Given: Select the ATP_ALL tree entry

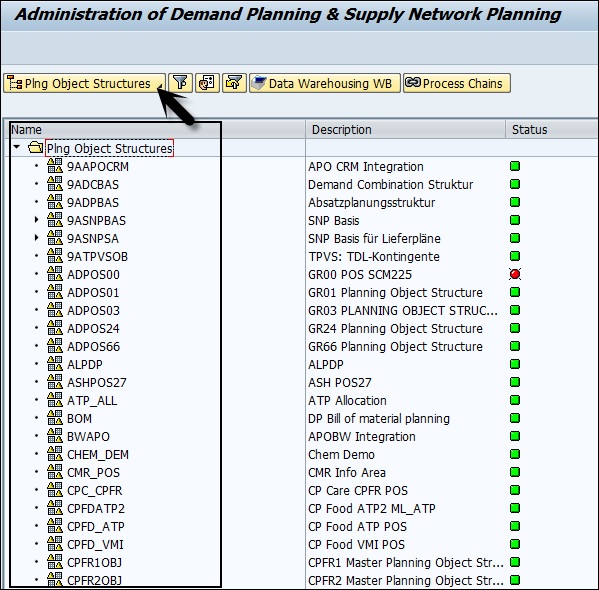Looking at the screenshot, I should coord(92,400).
